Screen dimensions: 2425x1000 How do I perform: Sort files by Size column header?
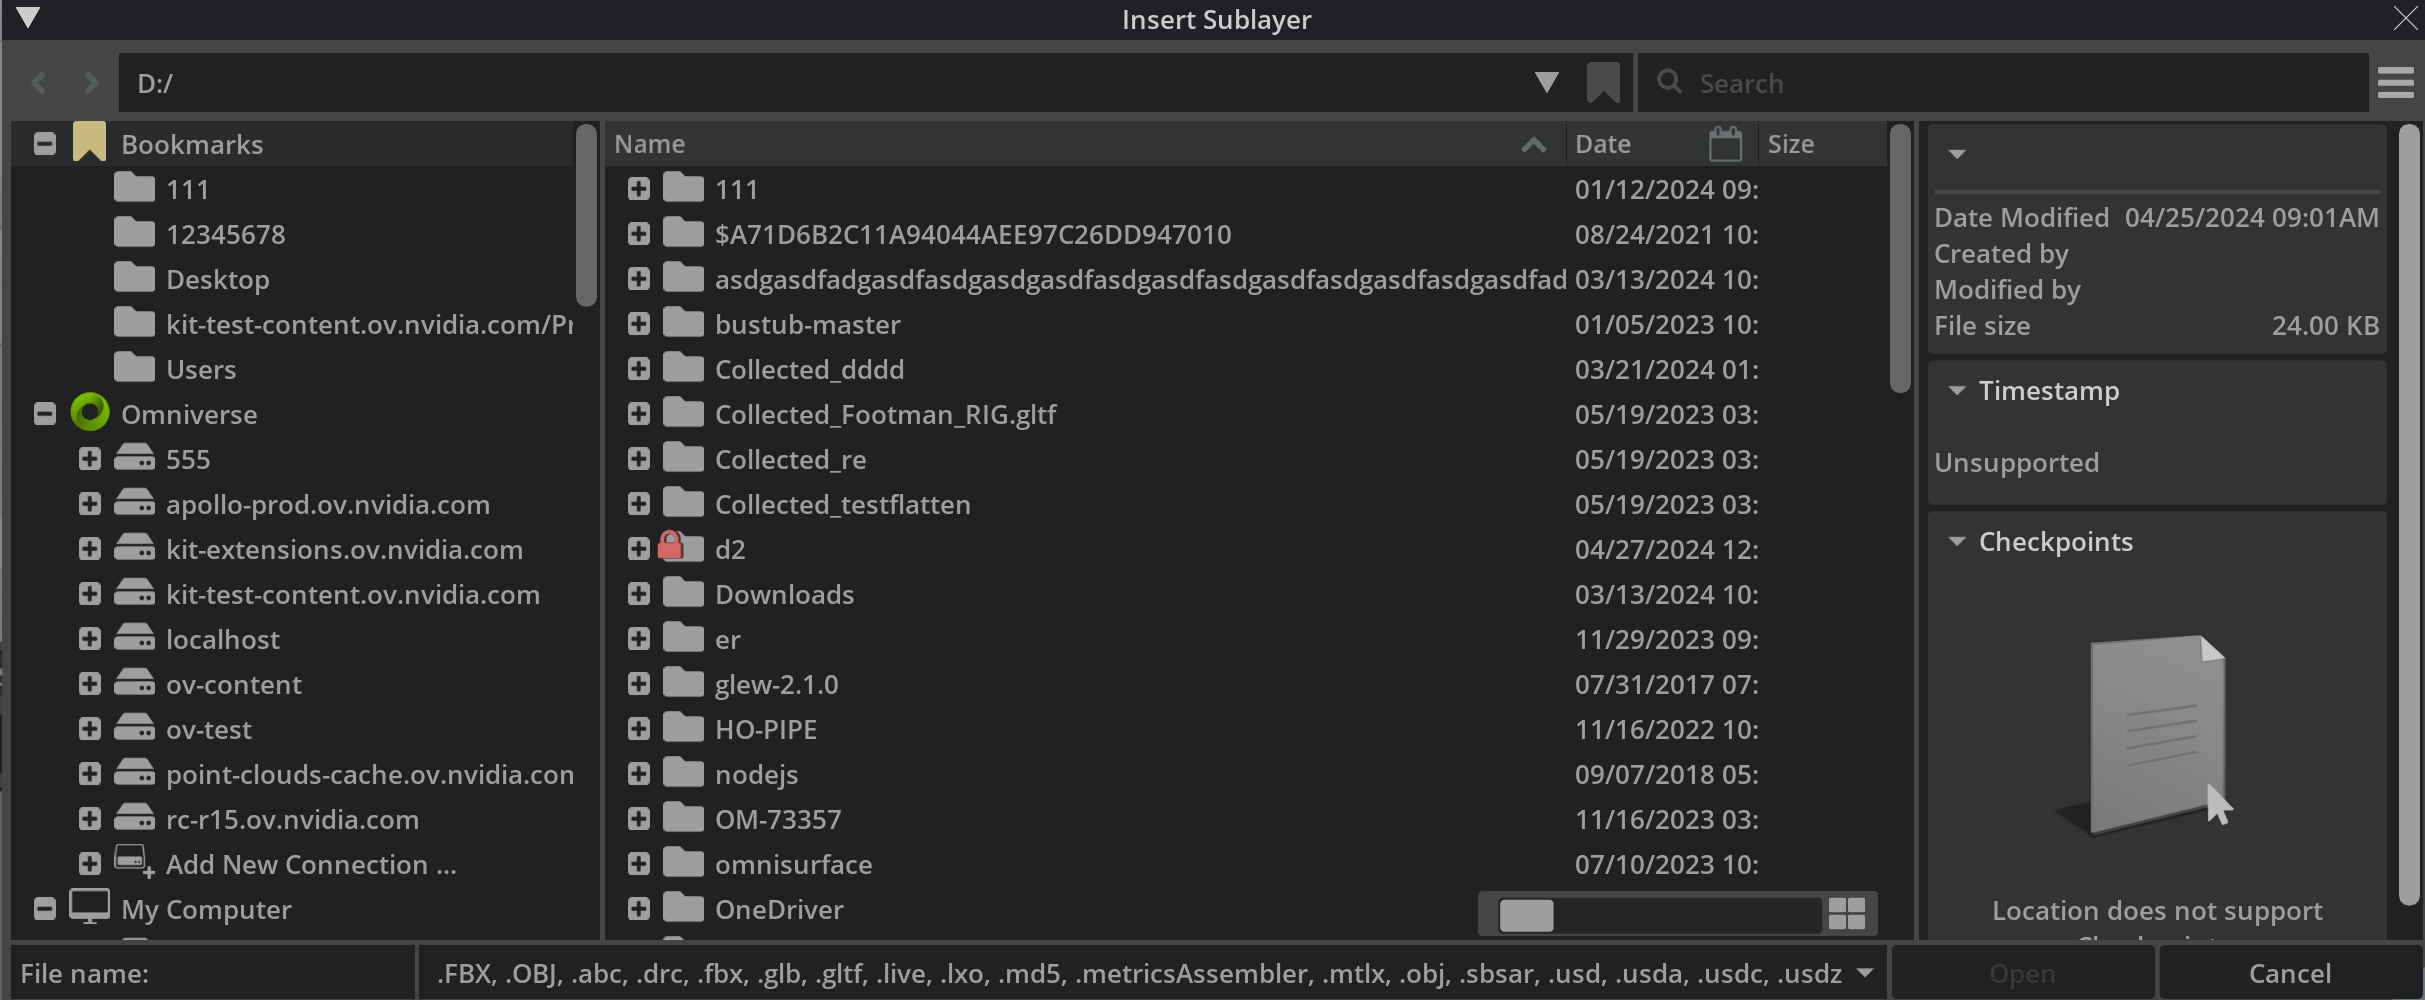[x=1790, y=144]
